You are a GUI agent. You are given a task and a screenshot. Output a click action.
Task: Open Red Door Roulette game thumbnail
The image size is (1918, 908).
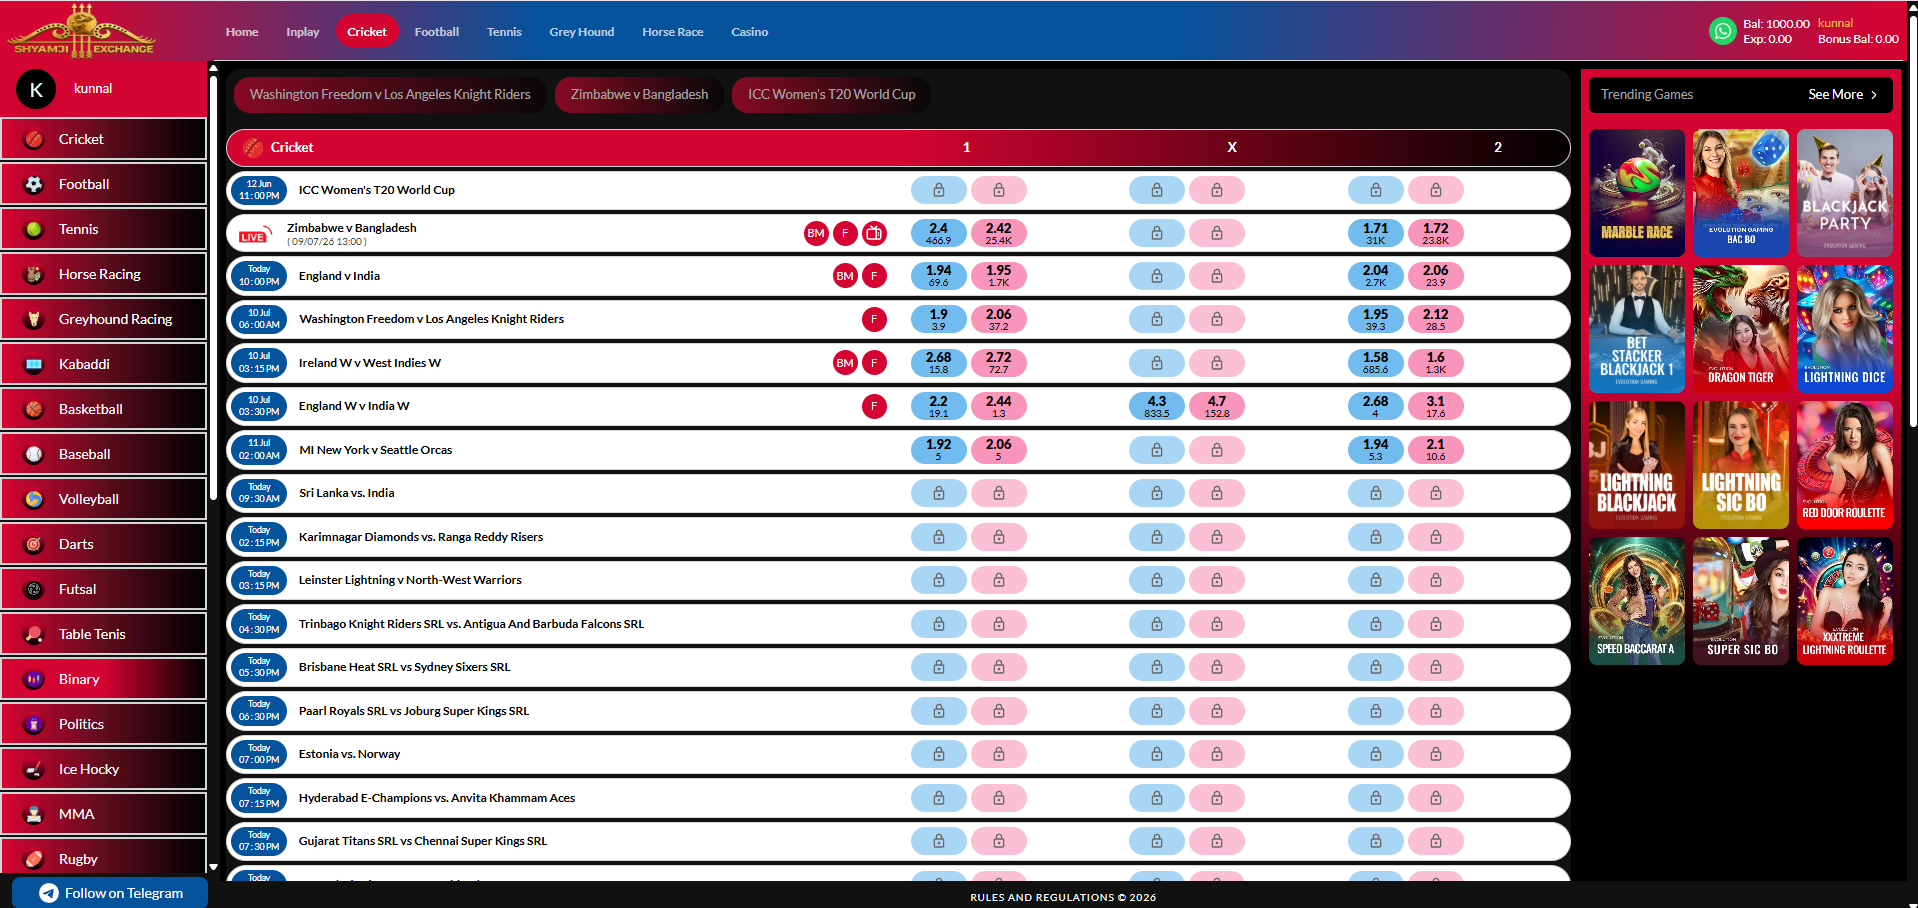click(x=1845, y=465)
